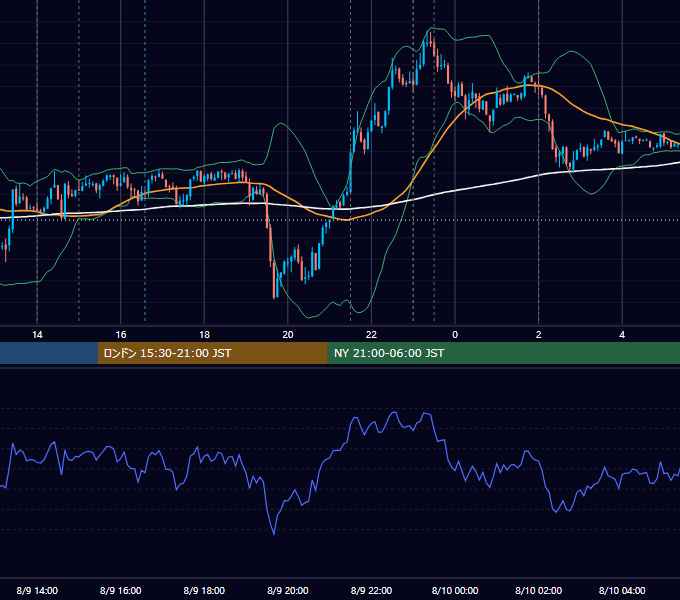Screen dimensions: 680x600
Task: Click the 8/9 18:00 time label
Action: pos(204,590)
